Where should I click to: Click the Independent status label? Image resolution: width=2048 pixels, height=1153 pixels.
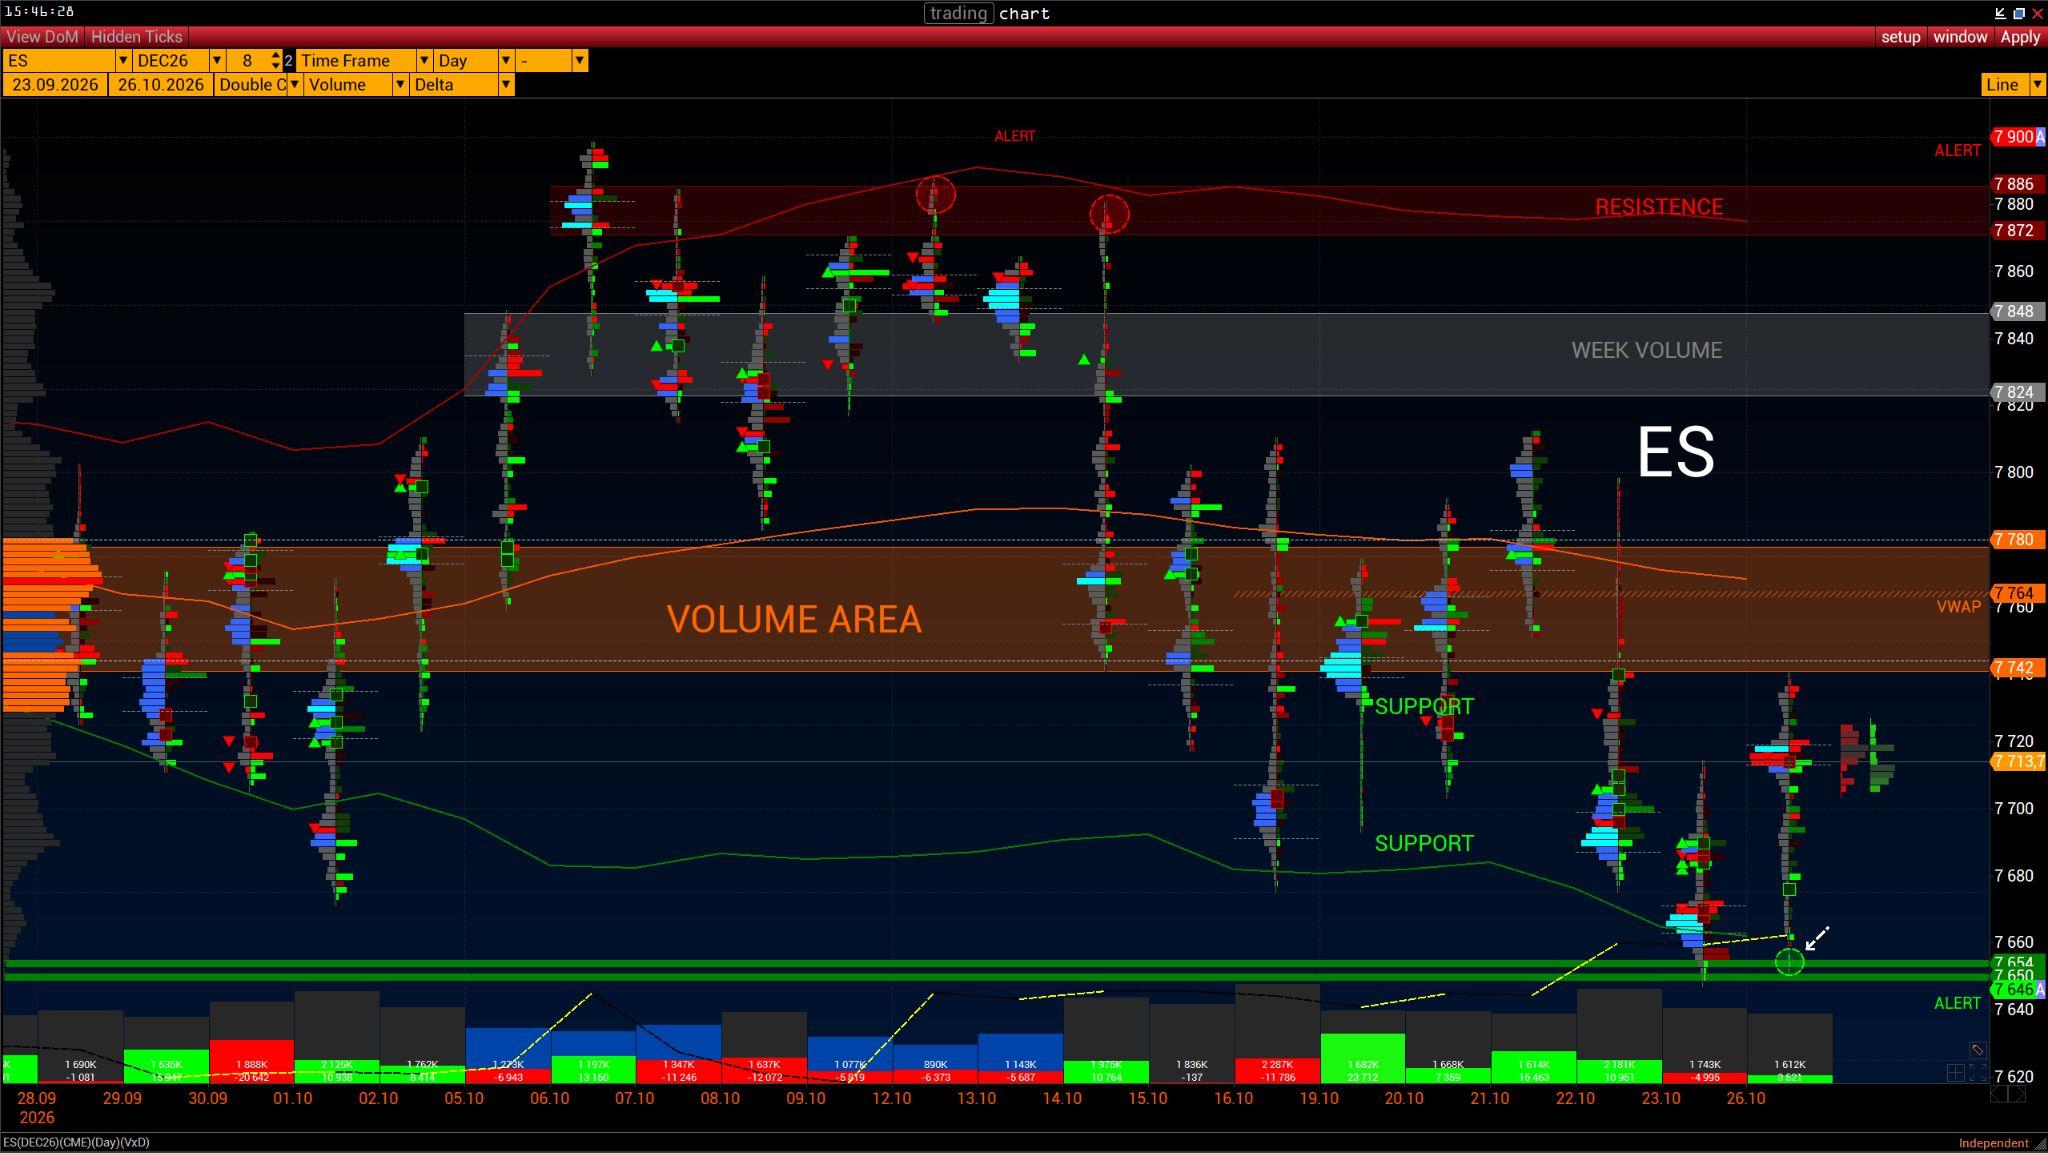(x=1993, y=1142)
